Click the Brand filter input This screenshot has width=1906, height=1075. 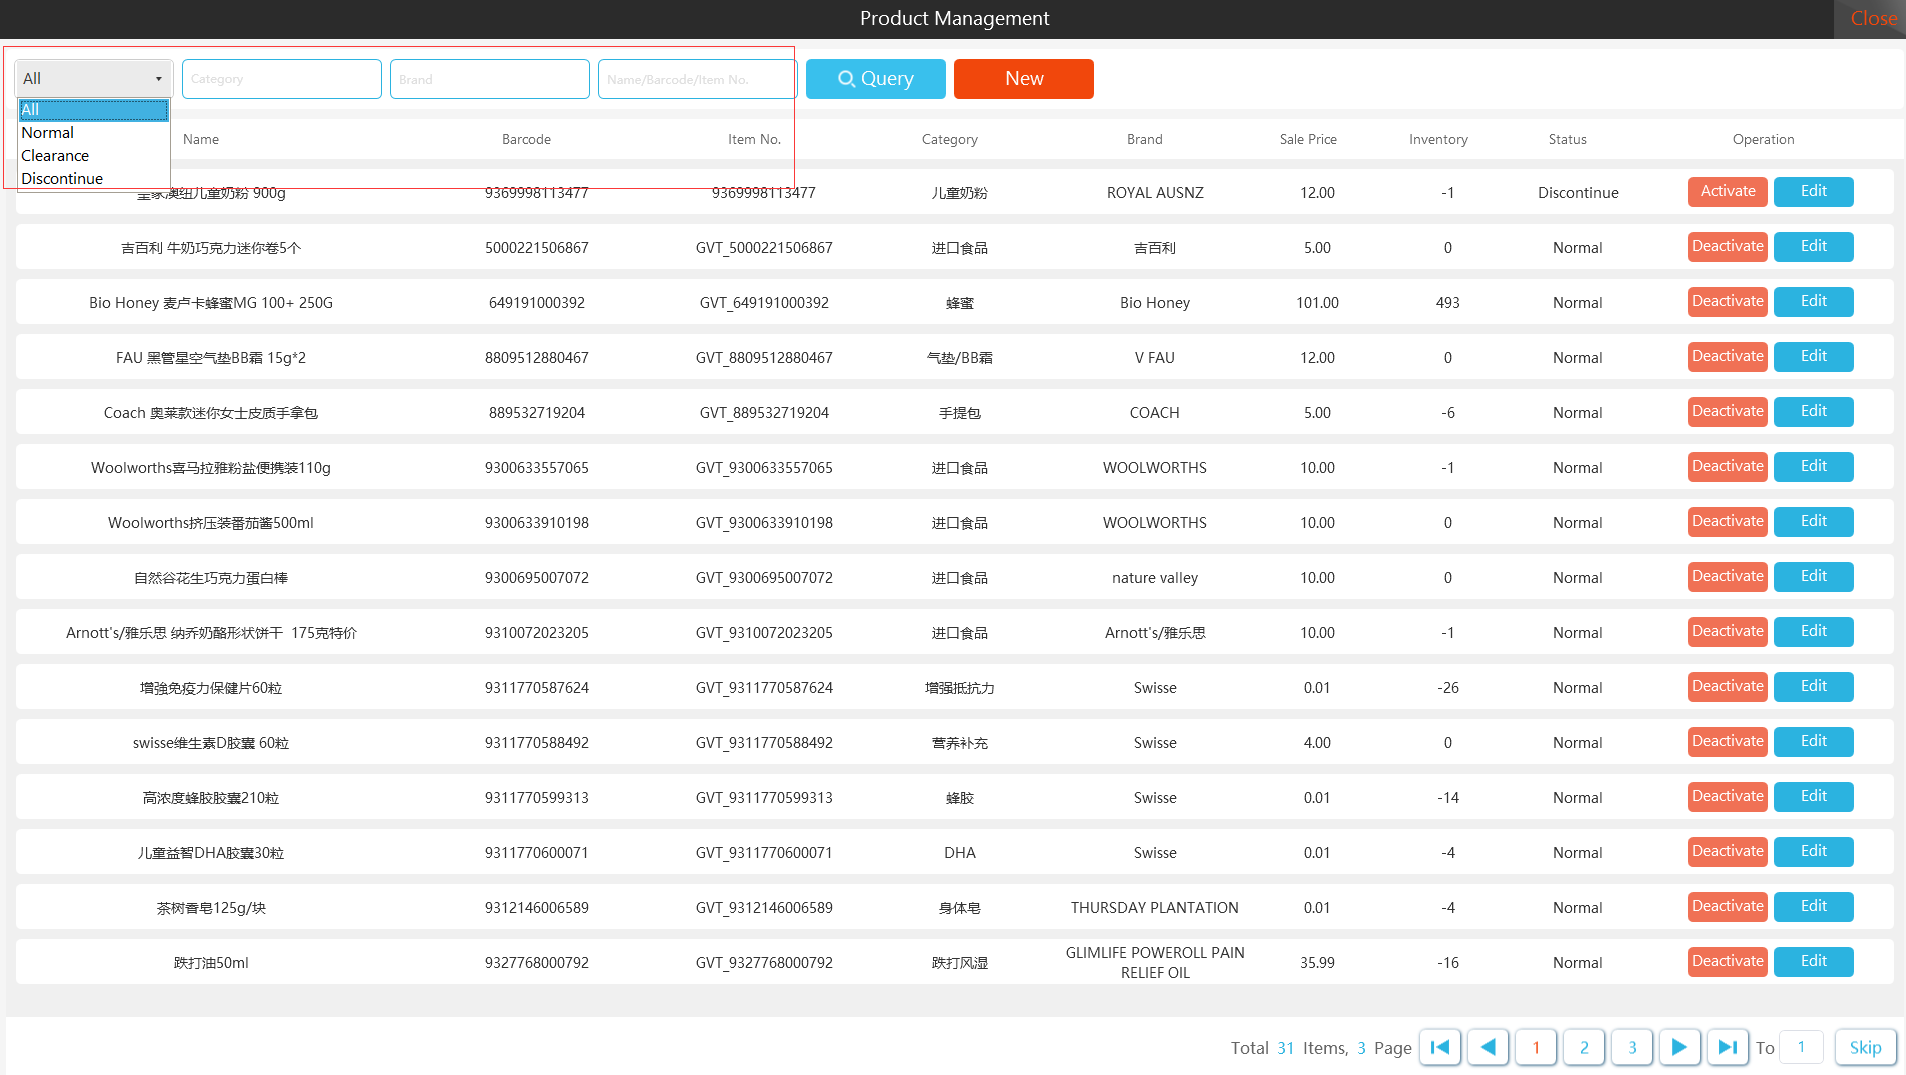[489, 79]
